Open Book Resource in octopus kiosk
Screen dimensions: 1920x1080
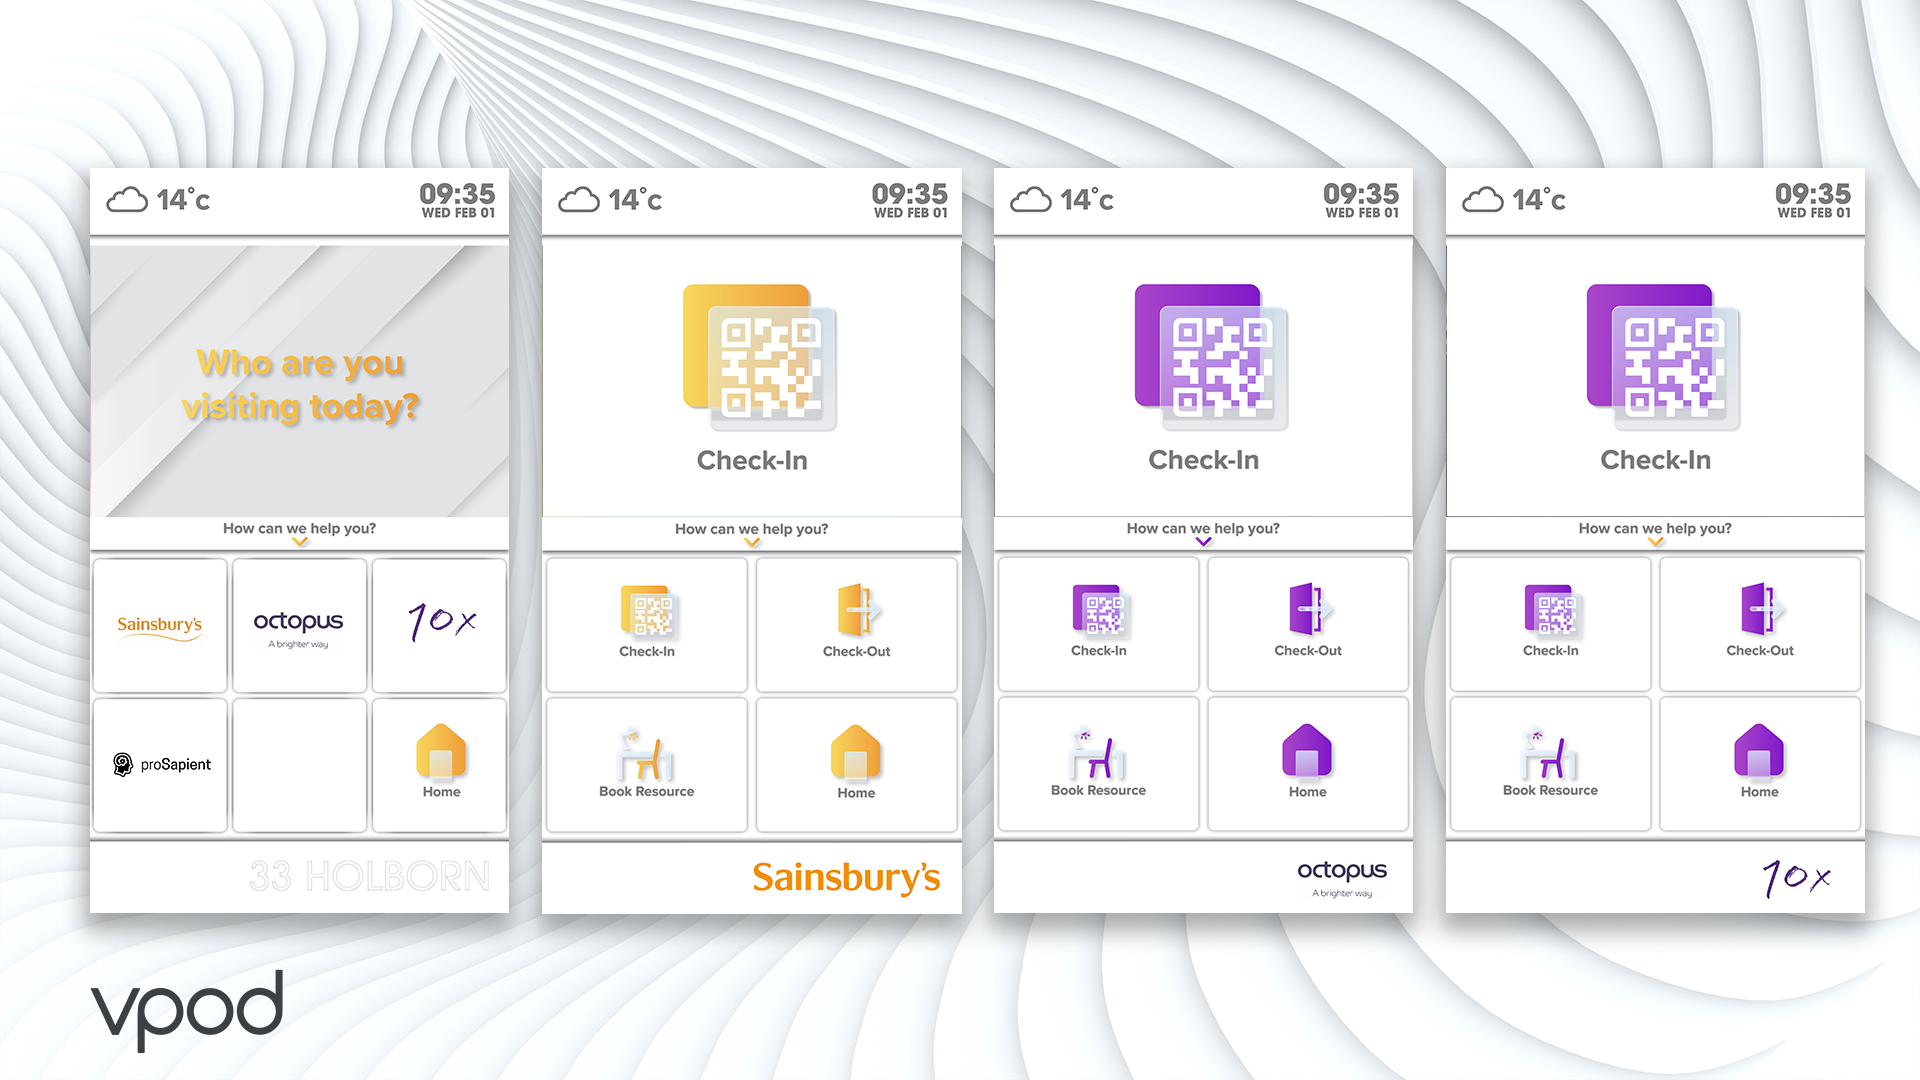(x=1099, y=764)
